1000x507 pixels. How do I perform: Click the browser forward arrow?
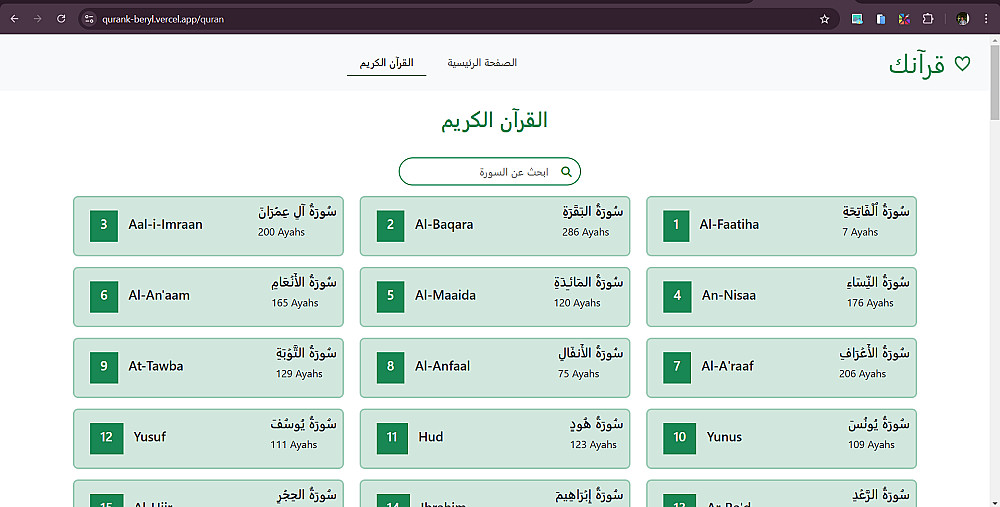pos(38,19)
